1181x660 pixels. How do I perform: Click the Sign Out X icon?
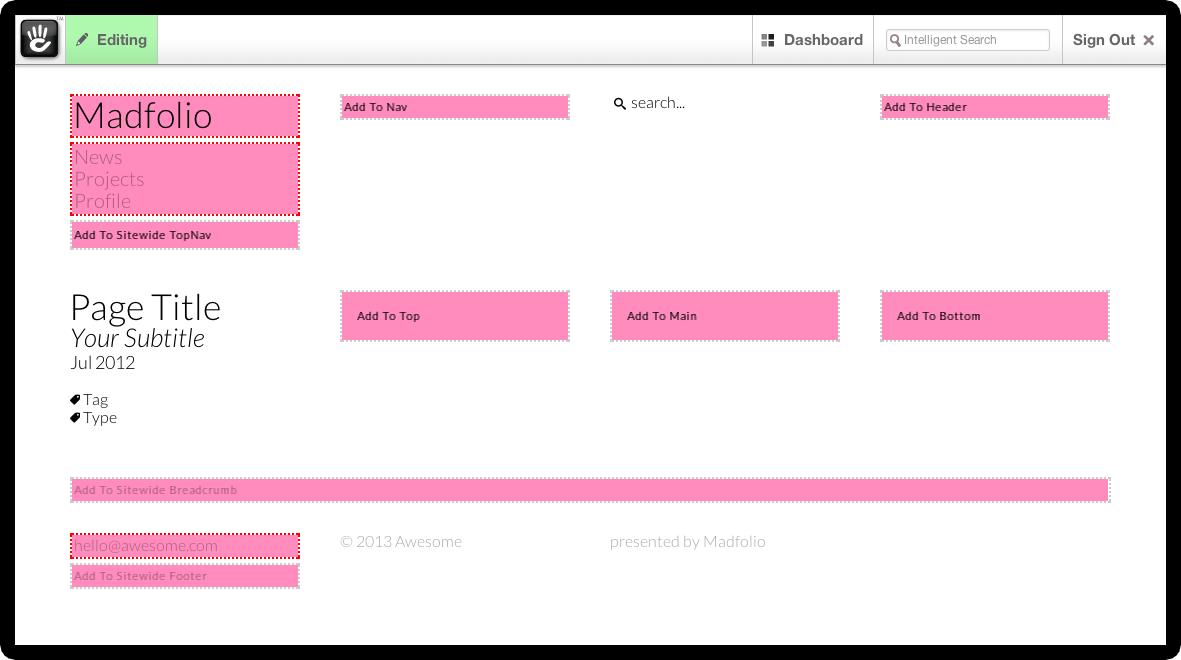[x=1149, y=40]
